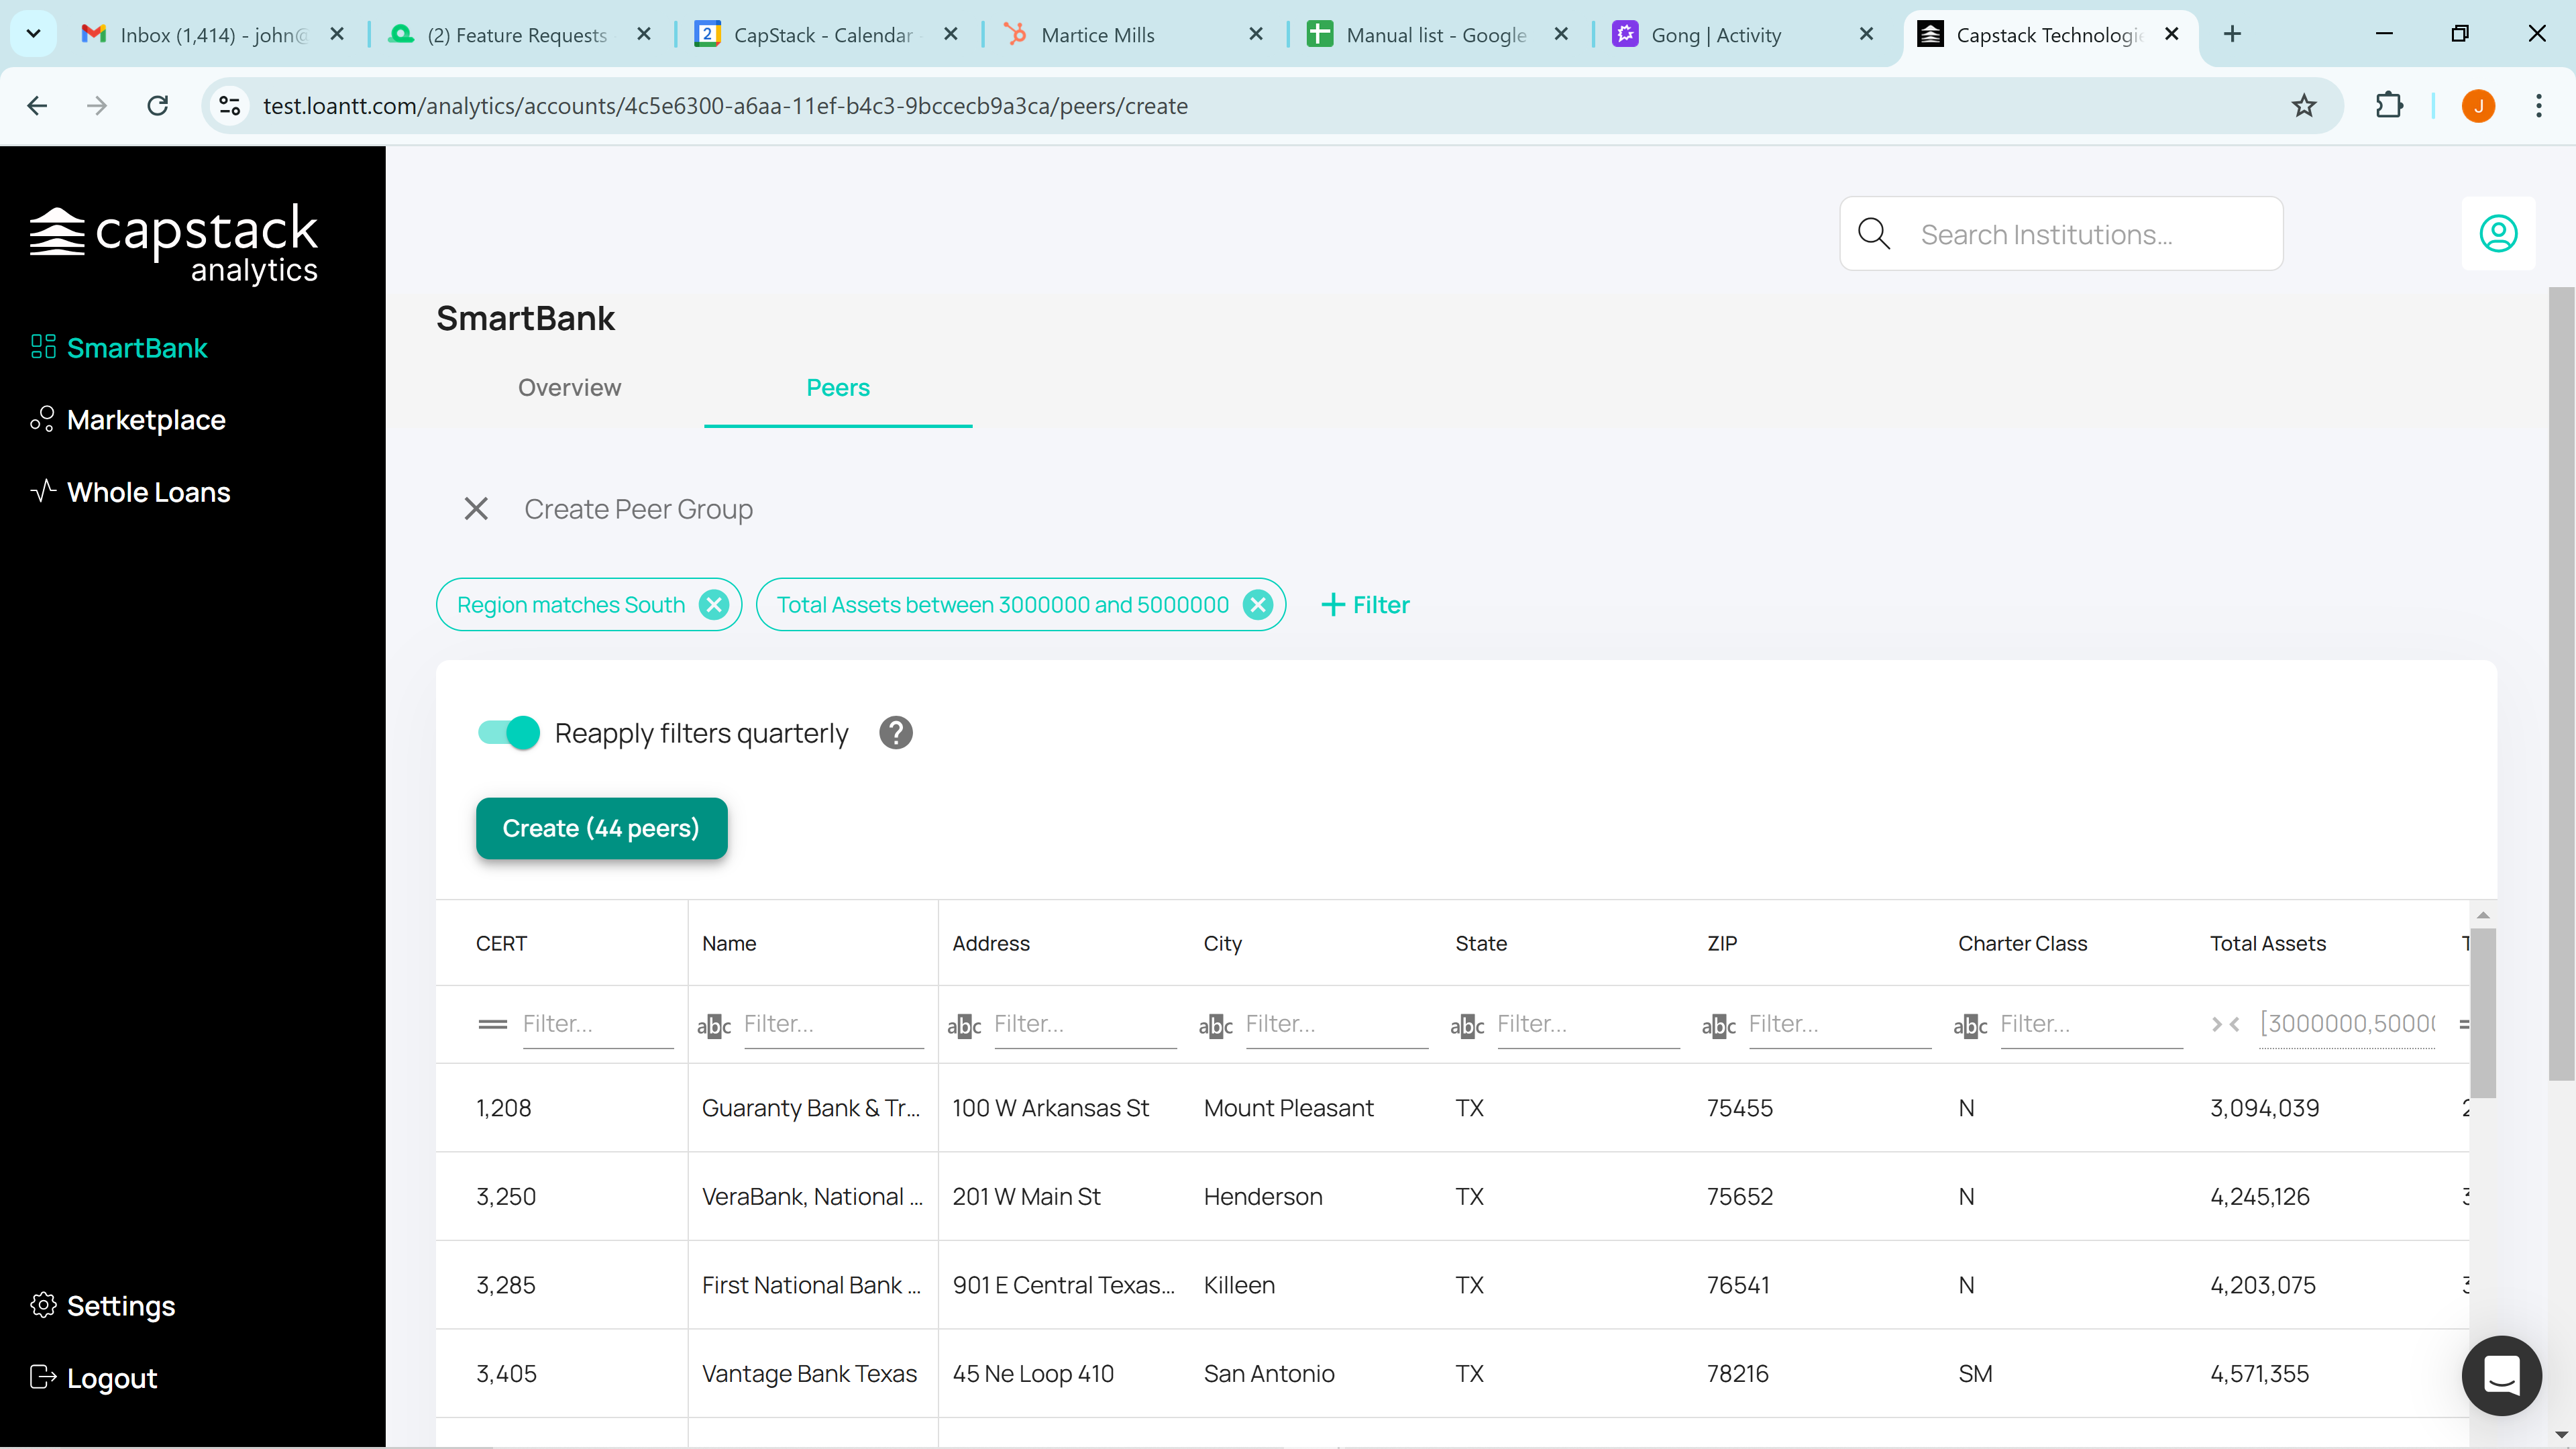
Task: Switch to the Overview tab
Action: point(569,387)
